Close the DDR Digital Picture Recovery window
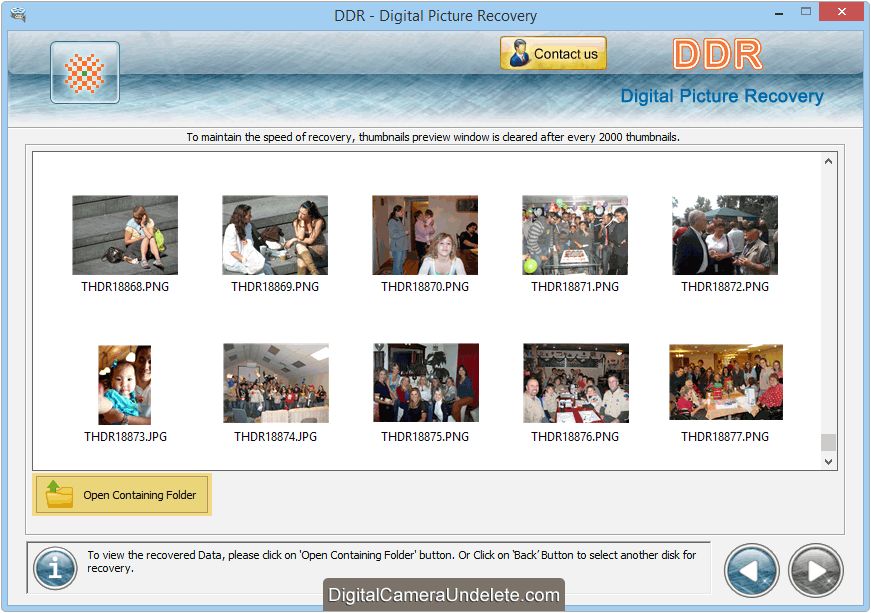This screenshot has height=613, width=871. tap(842, 12)
